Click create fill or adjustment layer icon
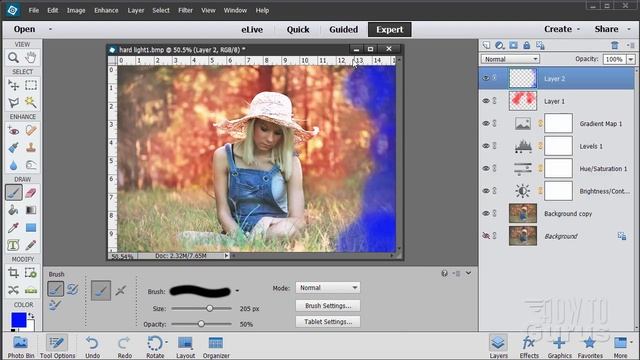 click(x=500, y=45)
